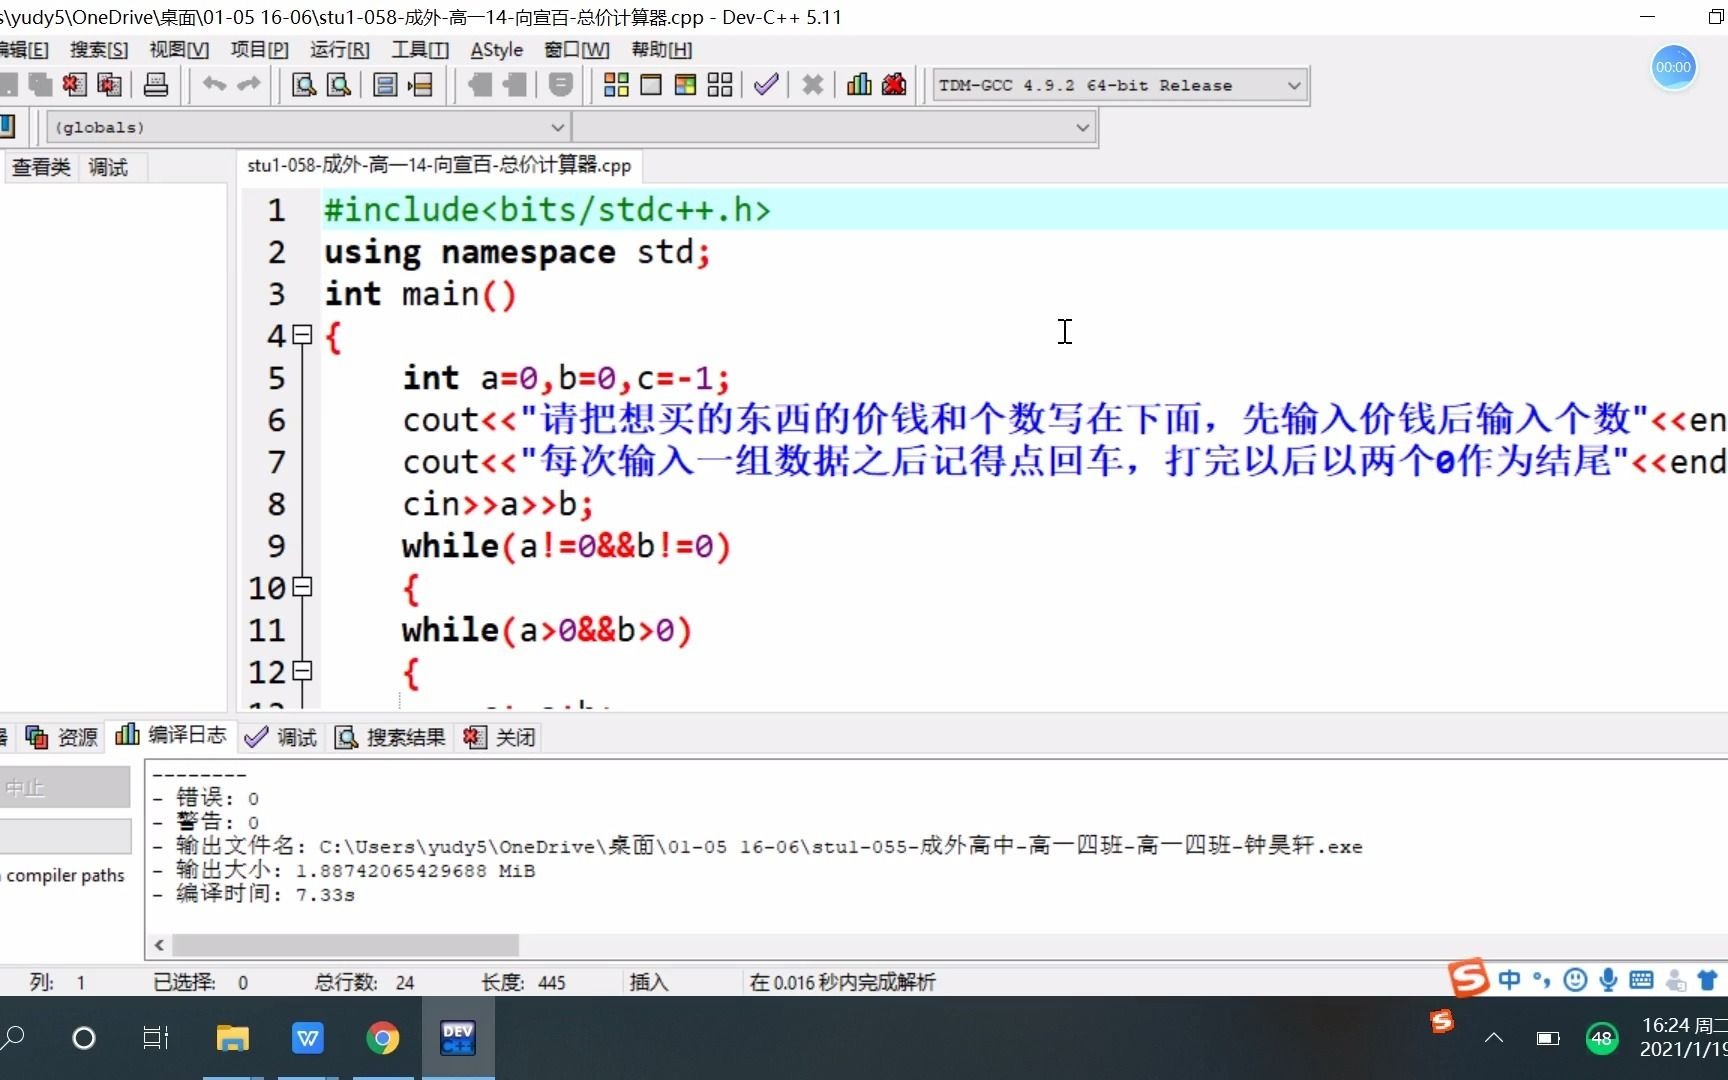Click the Run icon
1728x1080 pixels.
pos(650,85)
